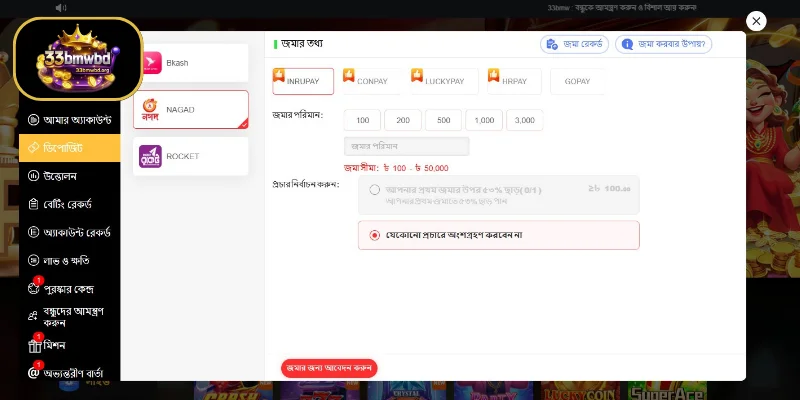Select ROCKET payment method
800x400 pixels.
(191, 156)
